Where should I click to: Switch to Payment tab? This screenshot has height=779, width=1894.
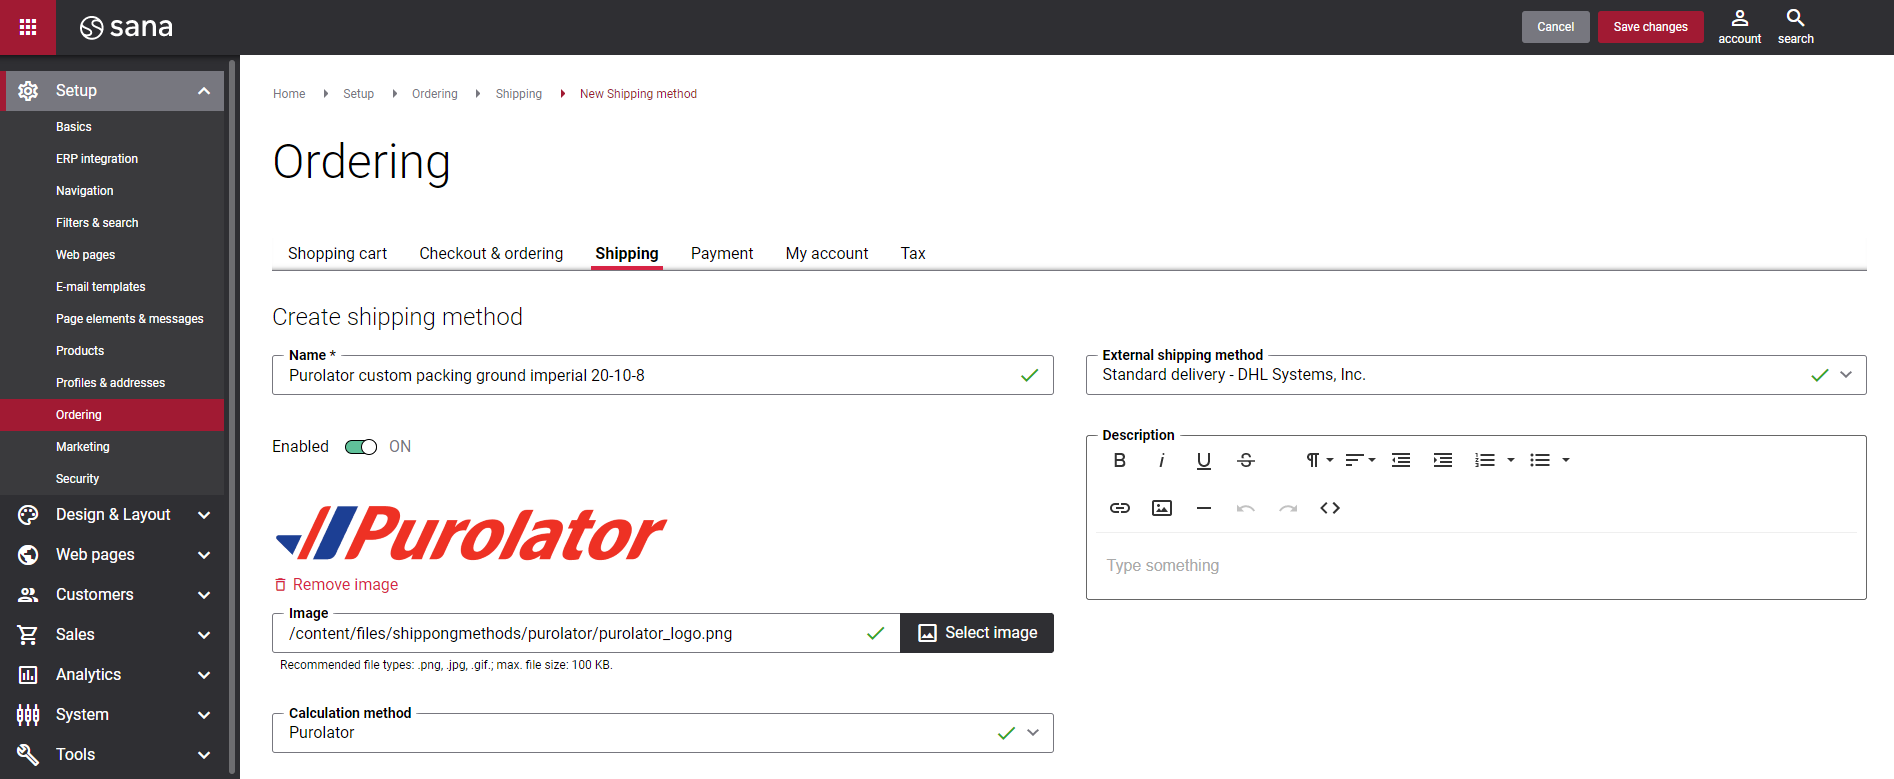pos(722,254)
